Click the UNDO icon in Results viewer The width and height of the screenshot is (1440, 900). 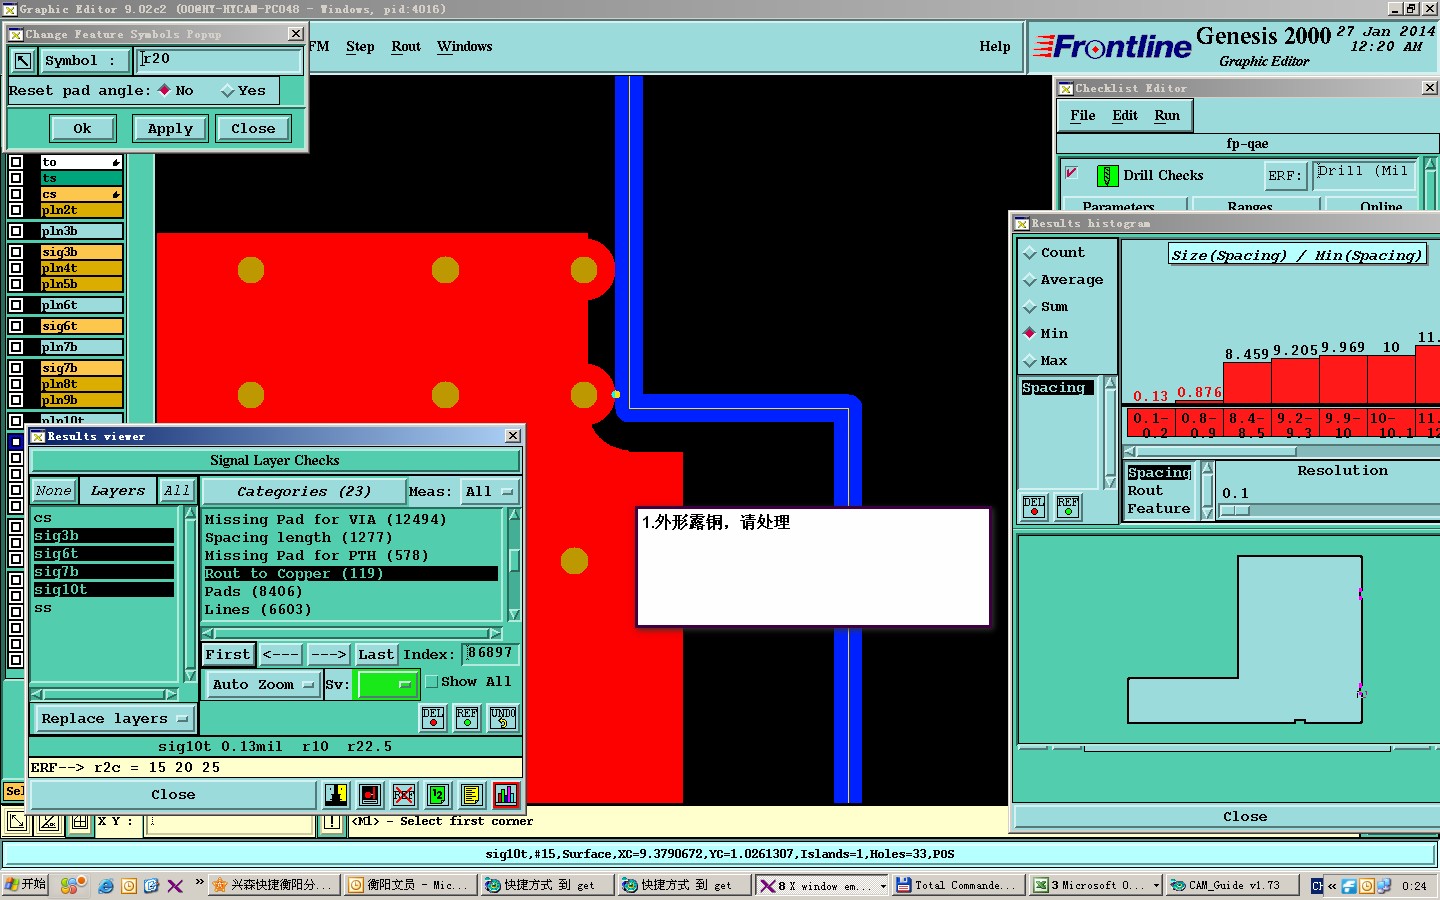(503, 718)
